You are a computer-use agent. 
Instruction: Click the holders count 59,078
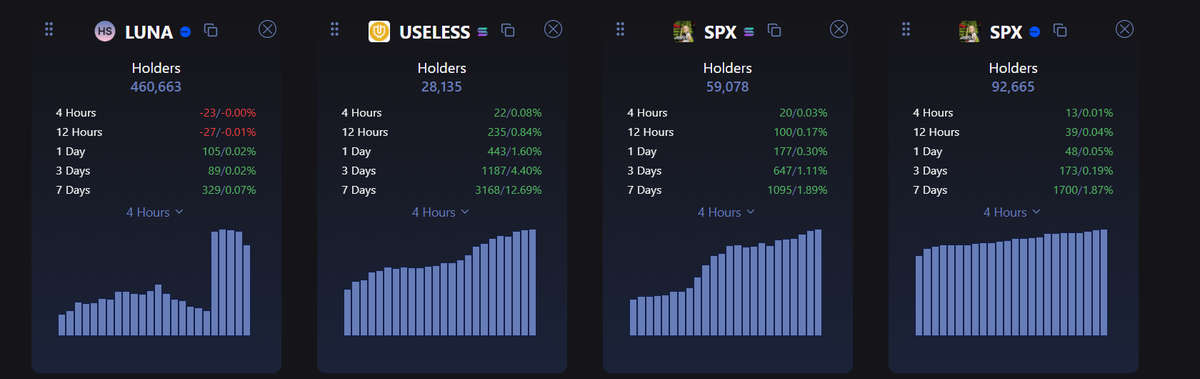click(x=728, y=87)
